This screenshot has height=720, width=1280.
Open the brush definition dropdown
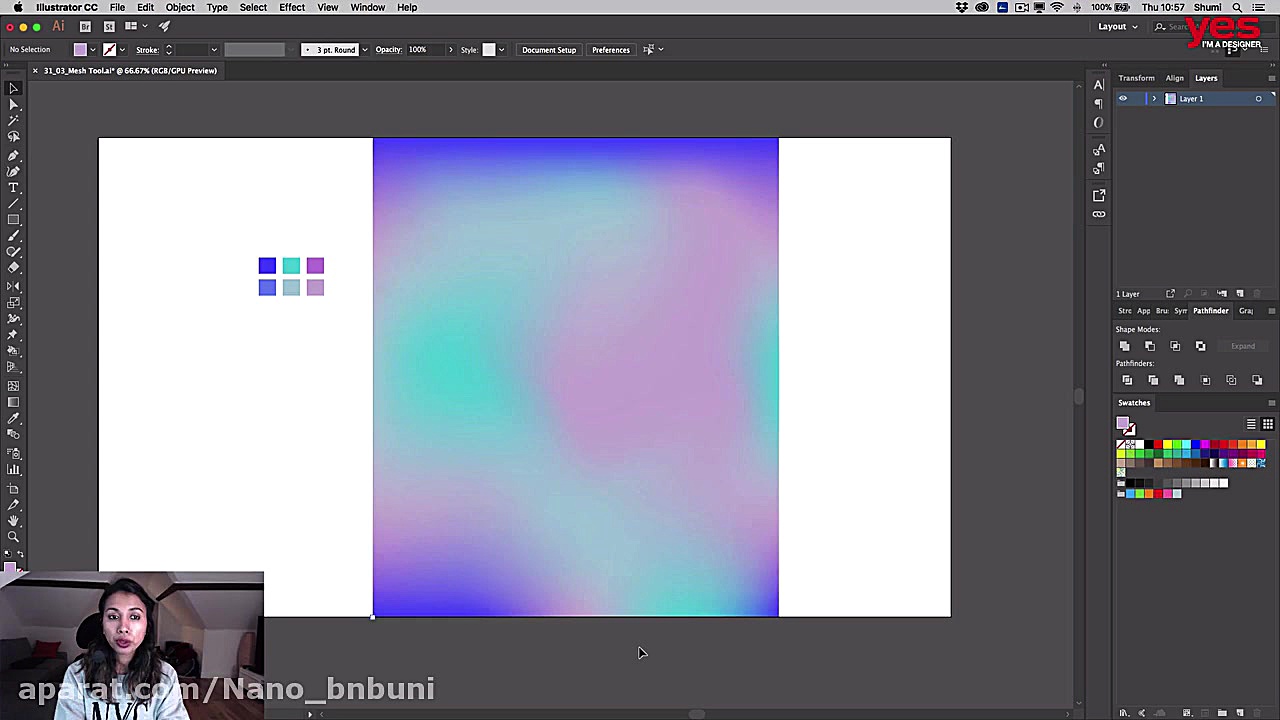pyautogui.click(x=364, y=49)
